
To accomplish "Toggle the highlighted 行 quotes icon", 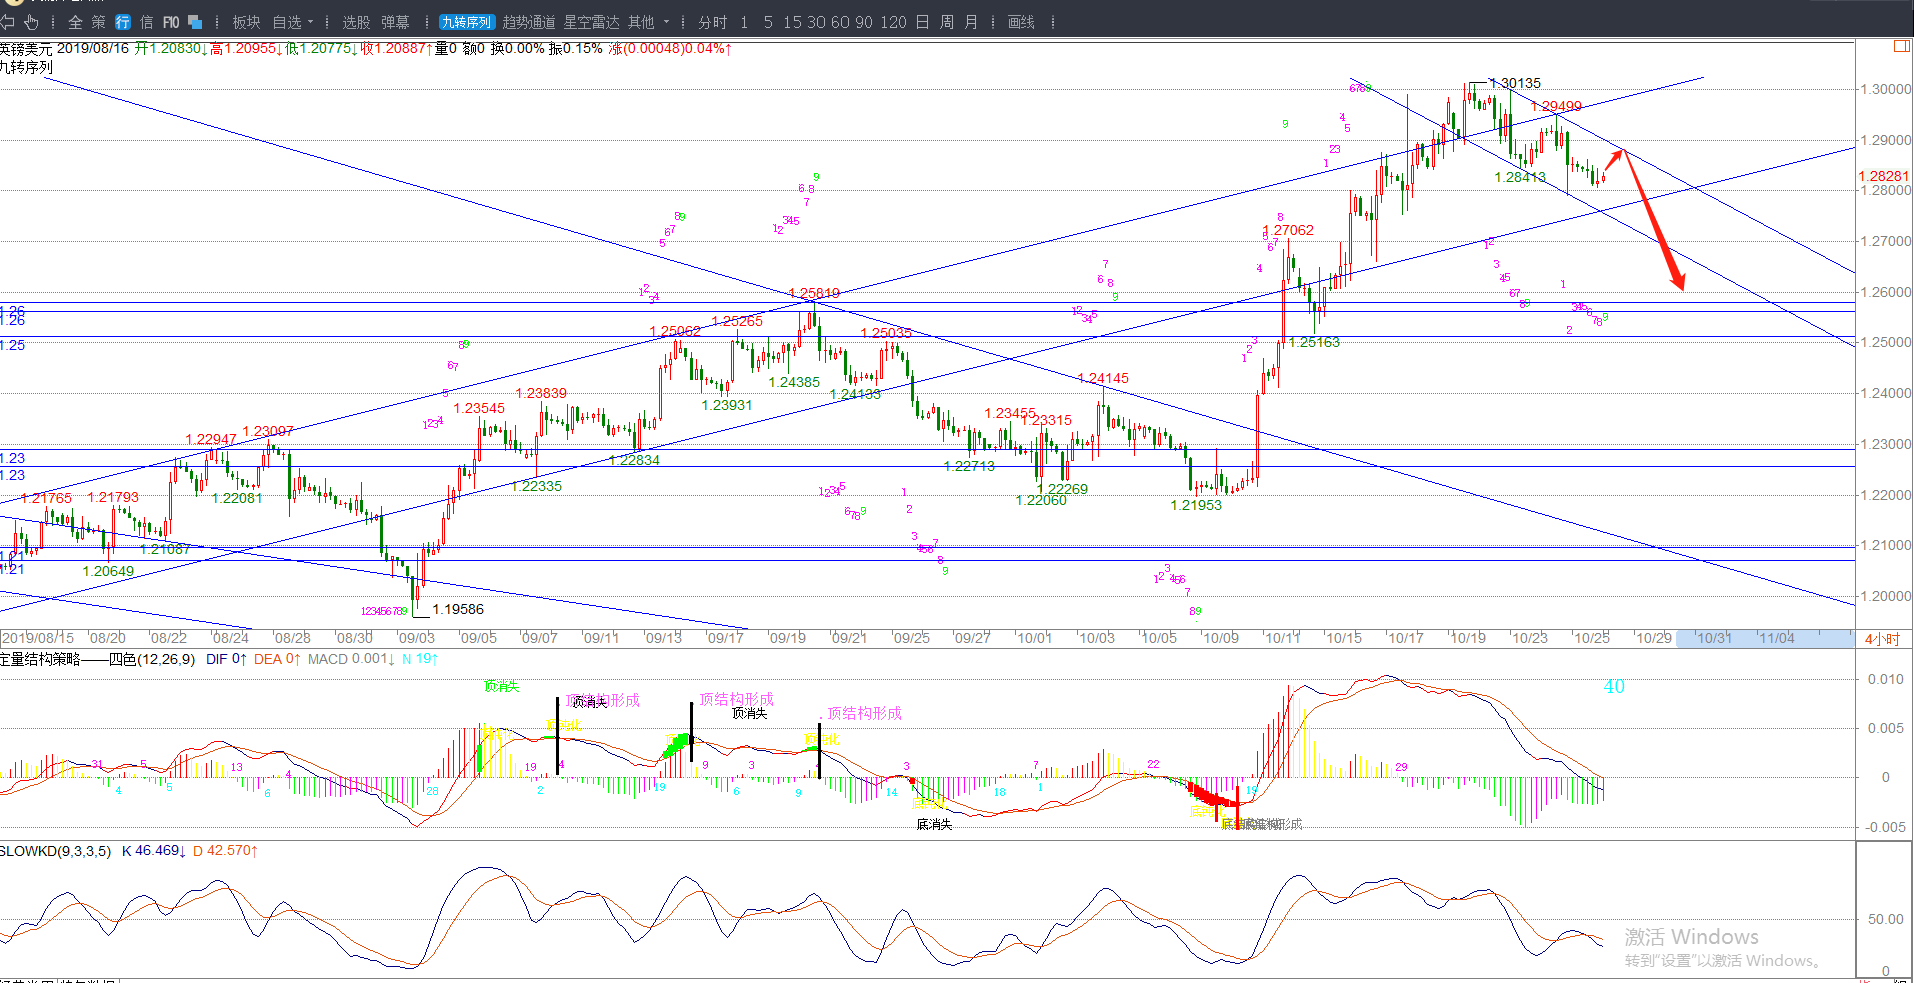I will [123, 22].
